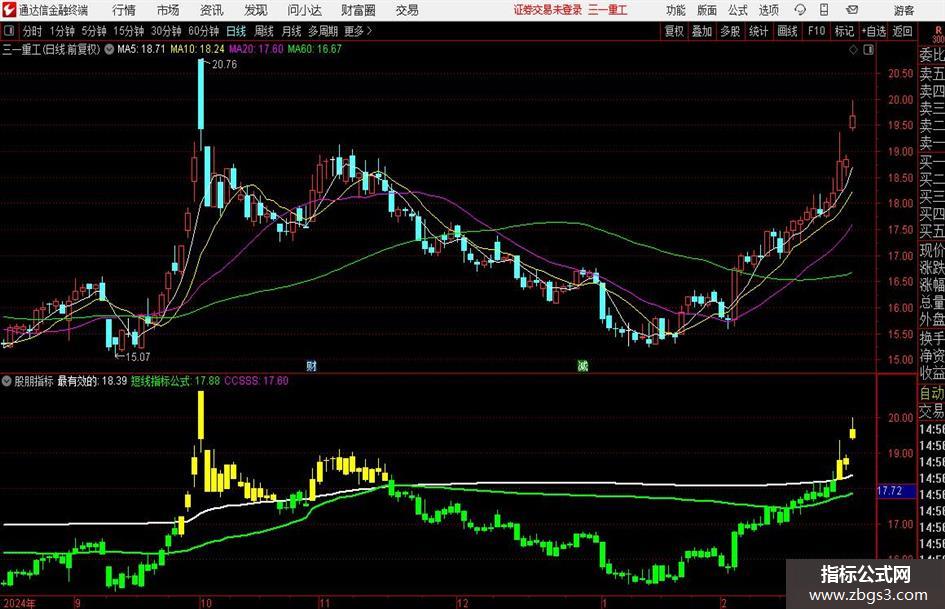
Task: Click the 画线 drawing tool button
Action: pos(787,31)
